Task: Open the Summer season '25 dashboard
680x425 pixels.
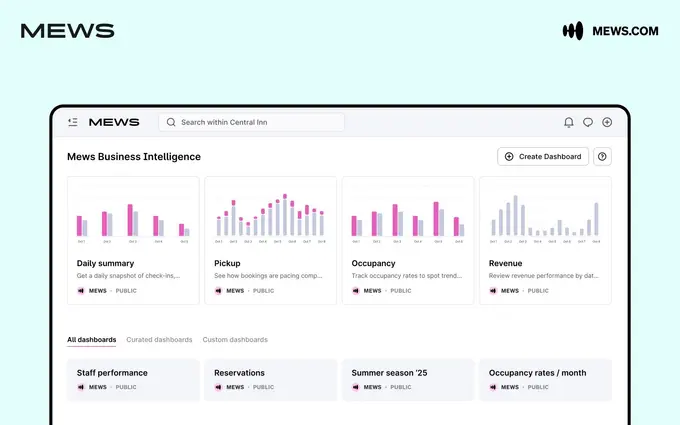Action: [408, 379]
